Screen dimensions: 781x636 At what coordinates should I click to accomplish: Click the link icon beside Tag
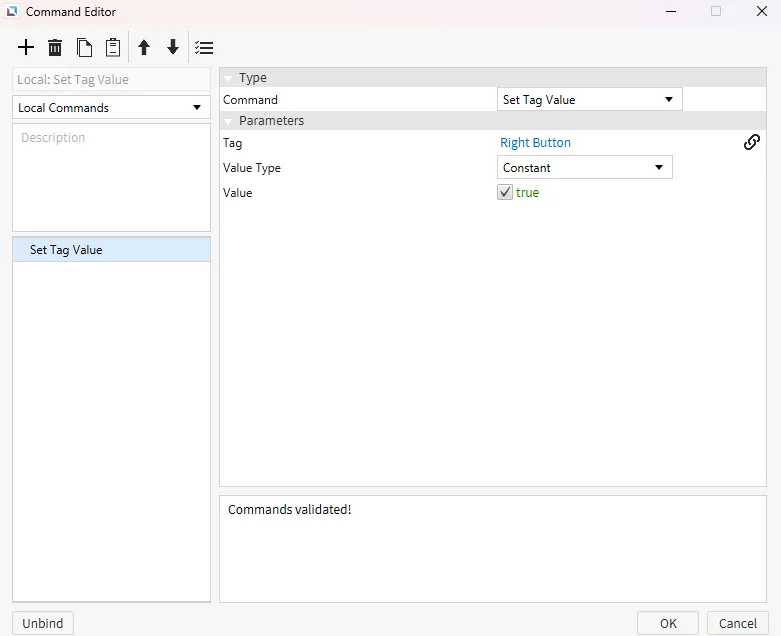pos(752,143)
